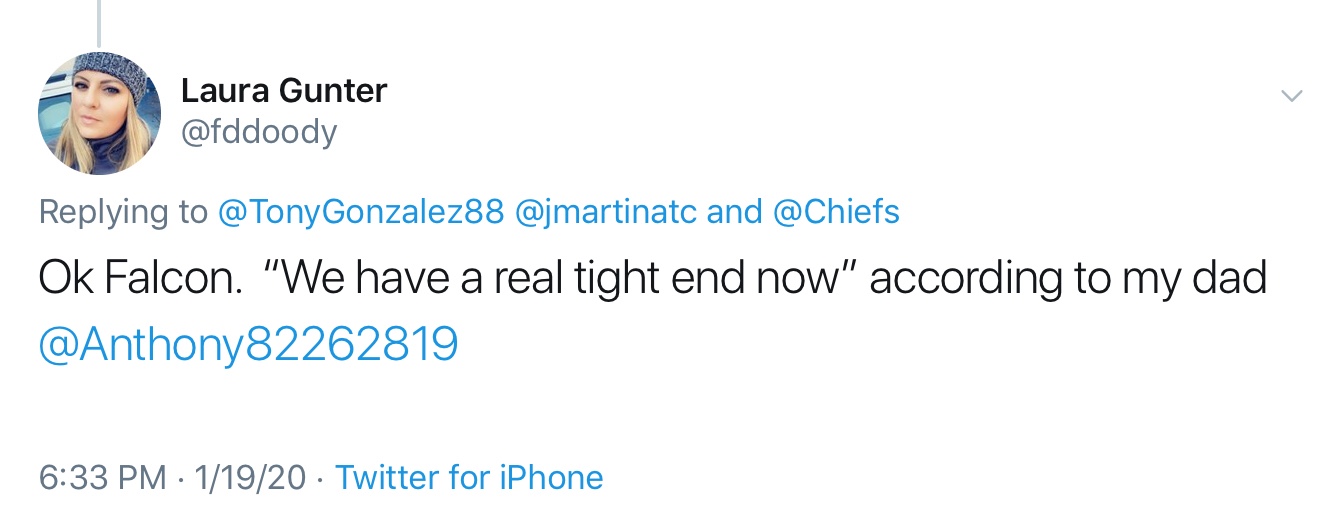Click the @Anthony82262819 mention

click(x=248, y=344)
